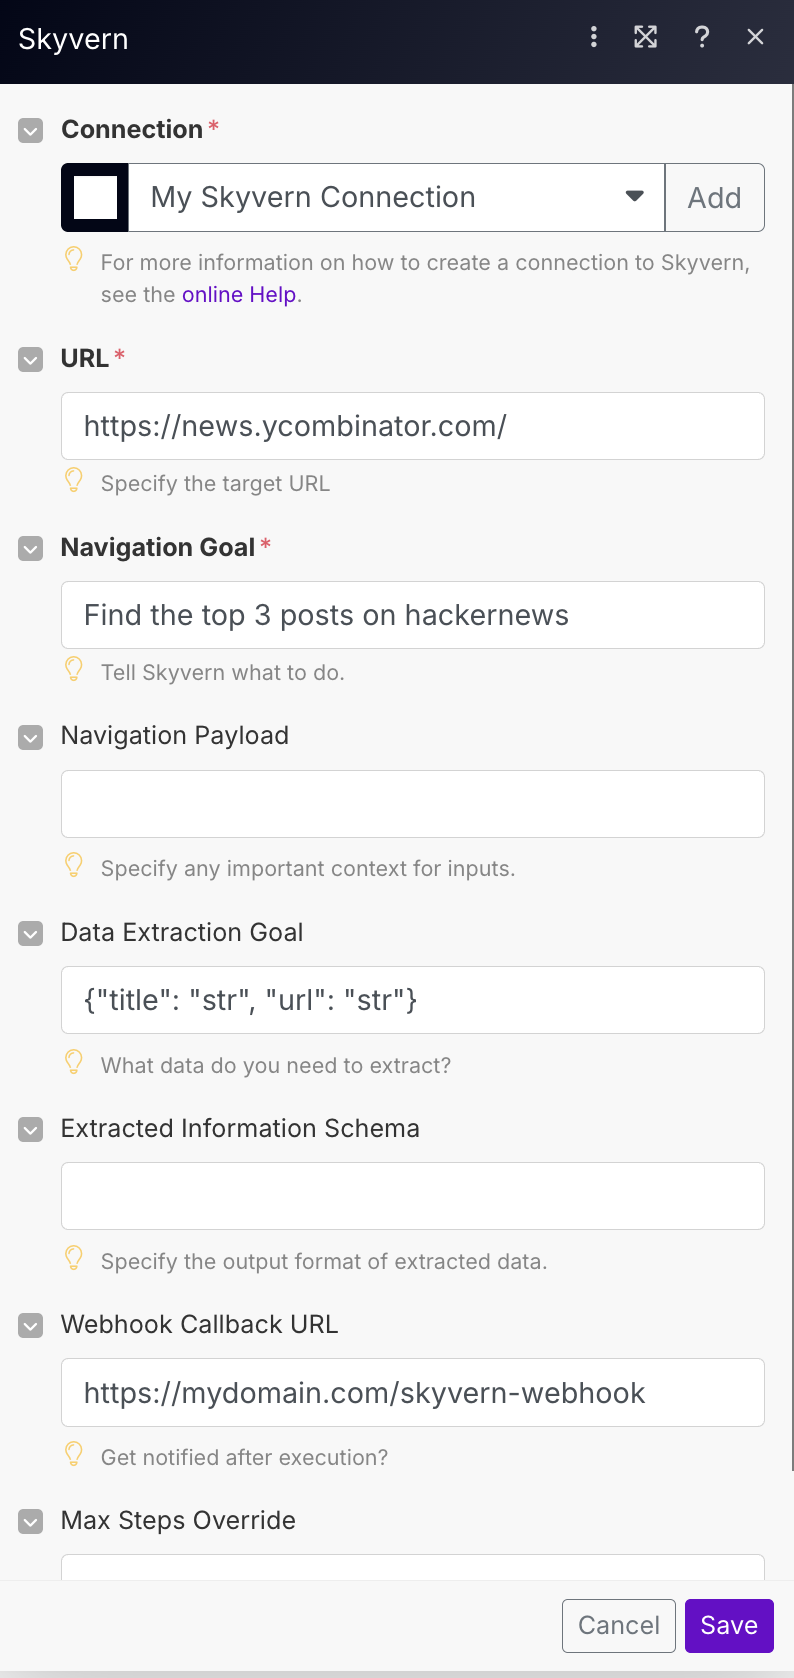The image size is (794, 1678).
Task: Click the expand to fullscreen icon
Action: pyautogui.click(x=646, y=37)
